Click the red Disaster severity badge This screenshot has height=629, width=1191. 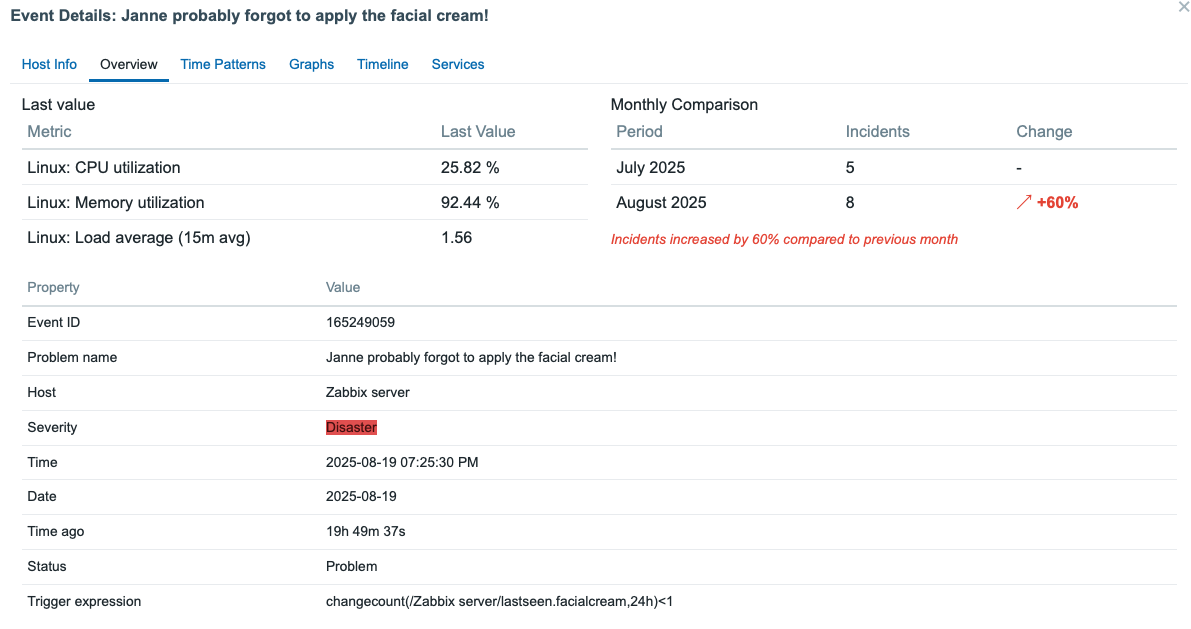pos(351,427)
